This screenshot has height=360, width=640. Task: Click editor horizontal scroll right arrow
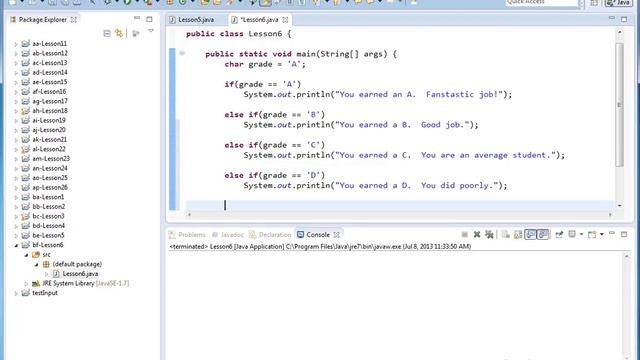pos(610,214)
